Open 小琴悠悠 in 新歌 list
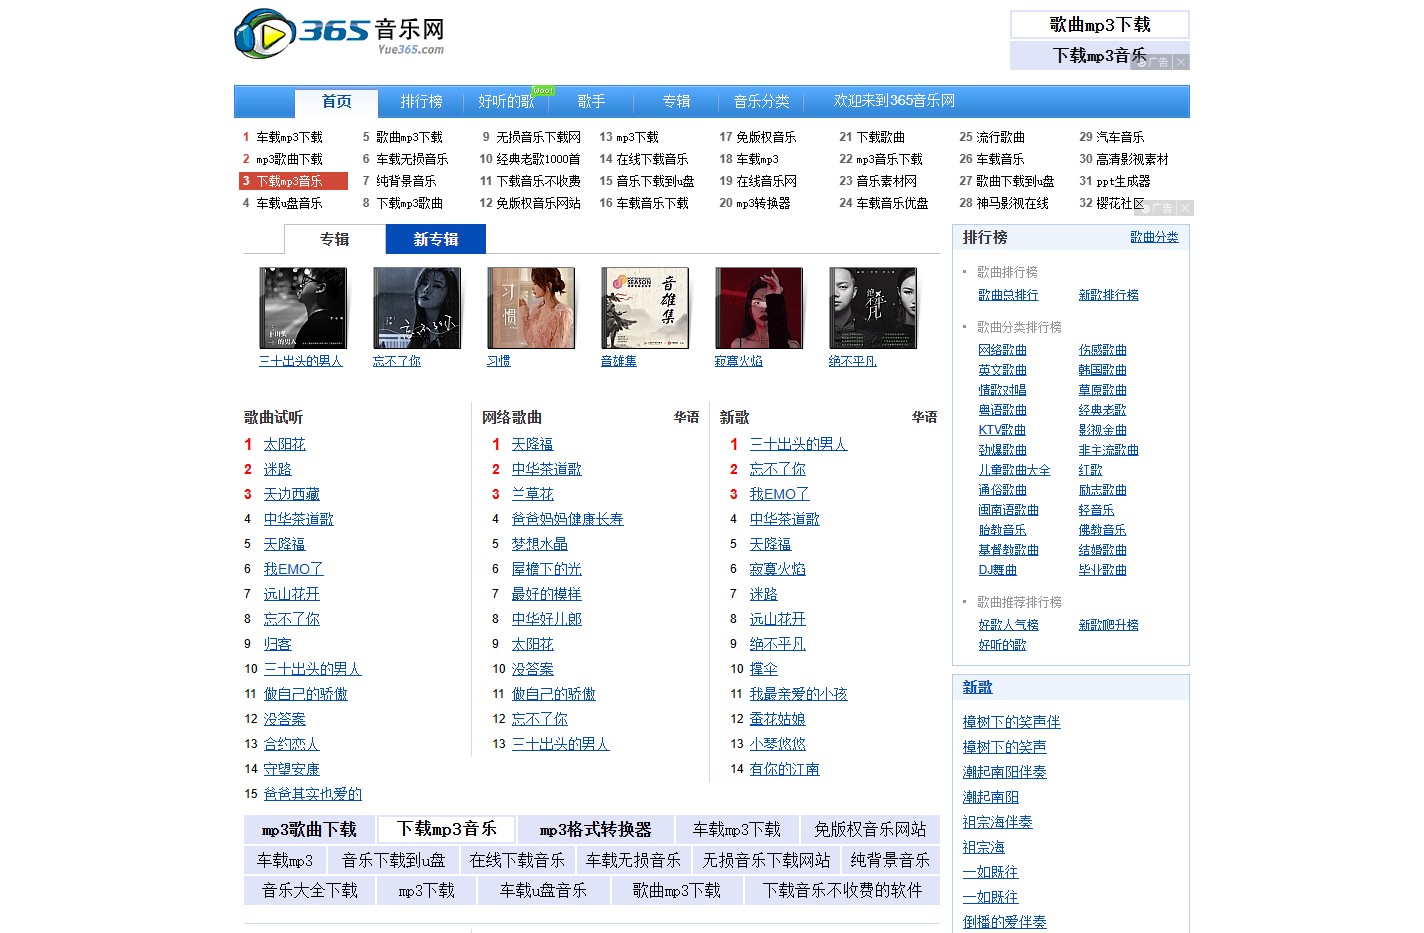This screenshot has width=1424, height=933. (x=777, y=744)
